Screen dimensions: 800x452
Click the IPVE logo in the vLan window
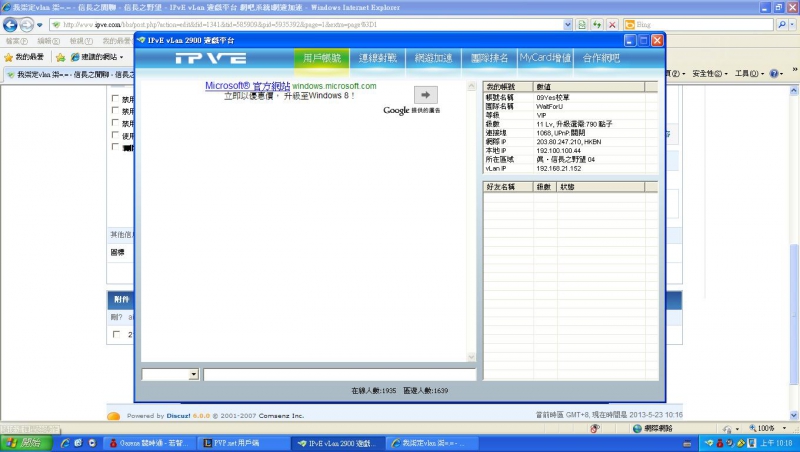pyautogui.click(x=211, y=59)
